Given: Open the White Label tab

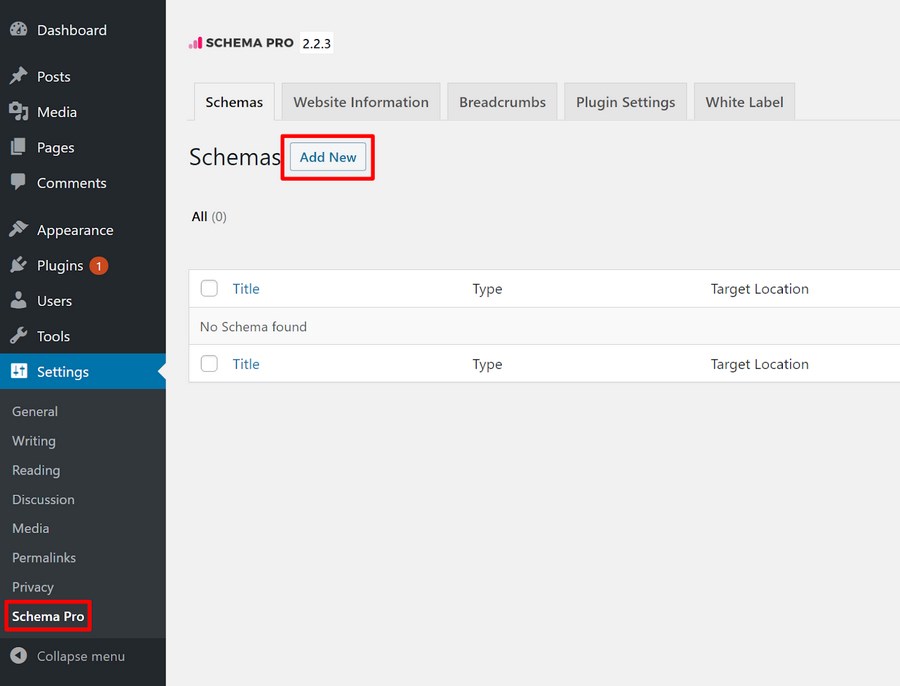Looking at the screenshot, I should coord(744,102).
